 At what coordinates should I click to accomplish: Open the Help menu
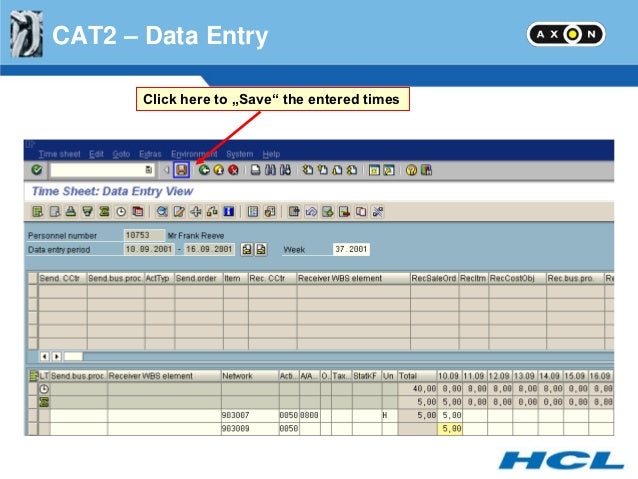click(x=271, y=154)
